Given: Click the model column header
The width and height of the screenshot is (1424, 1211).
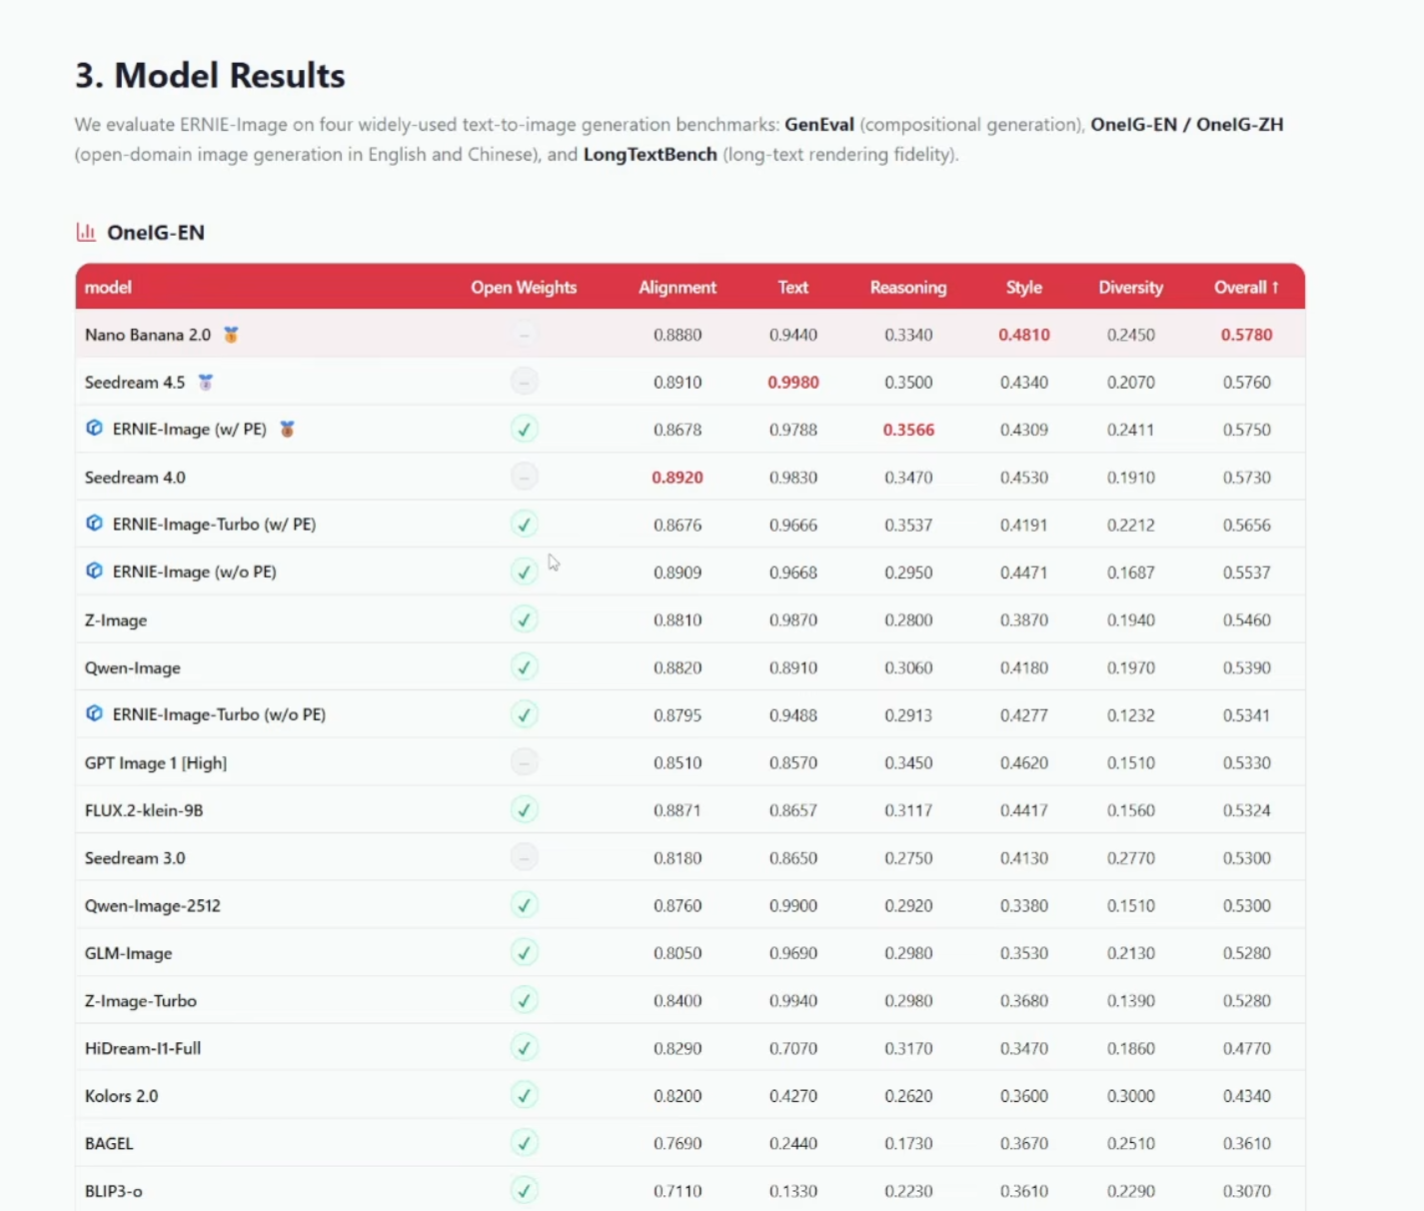Looking at the screenshot, I should point(108,287).
